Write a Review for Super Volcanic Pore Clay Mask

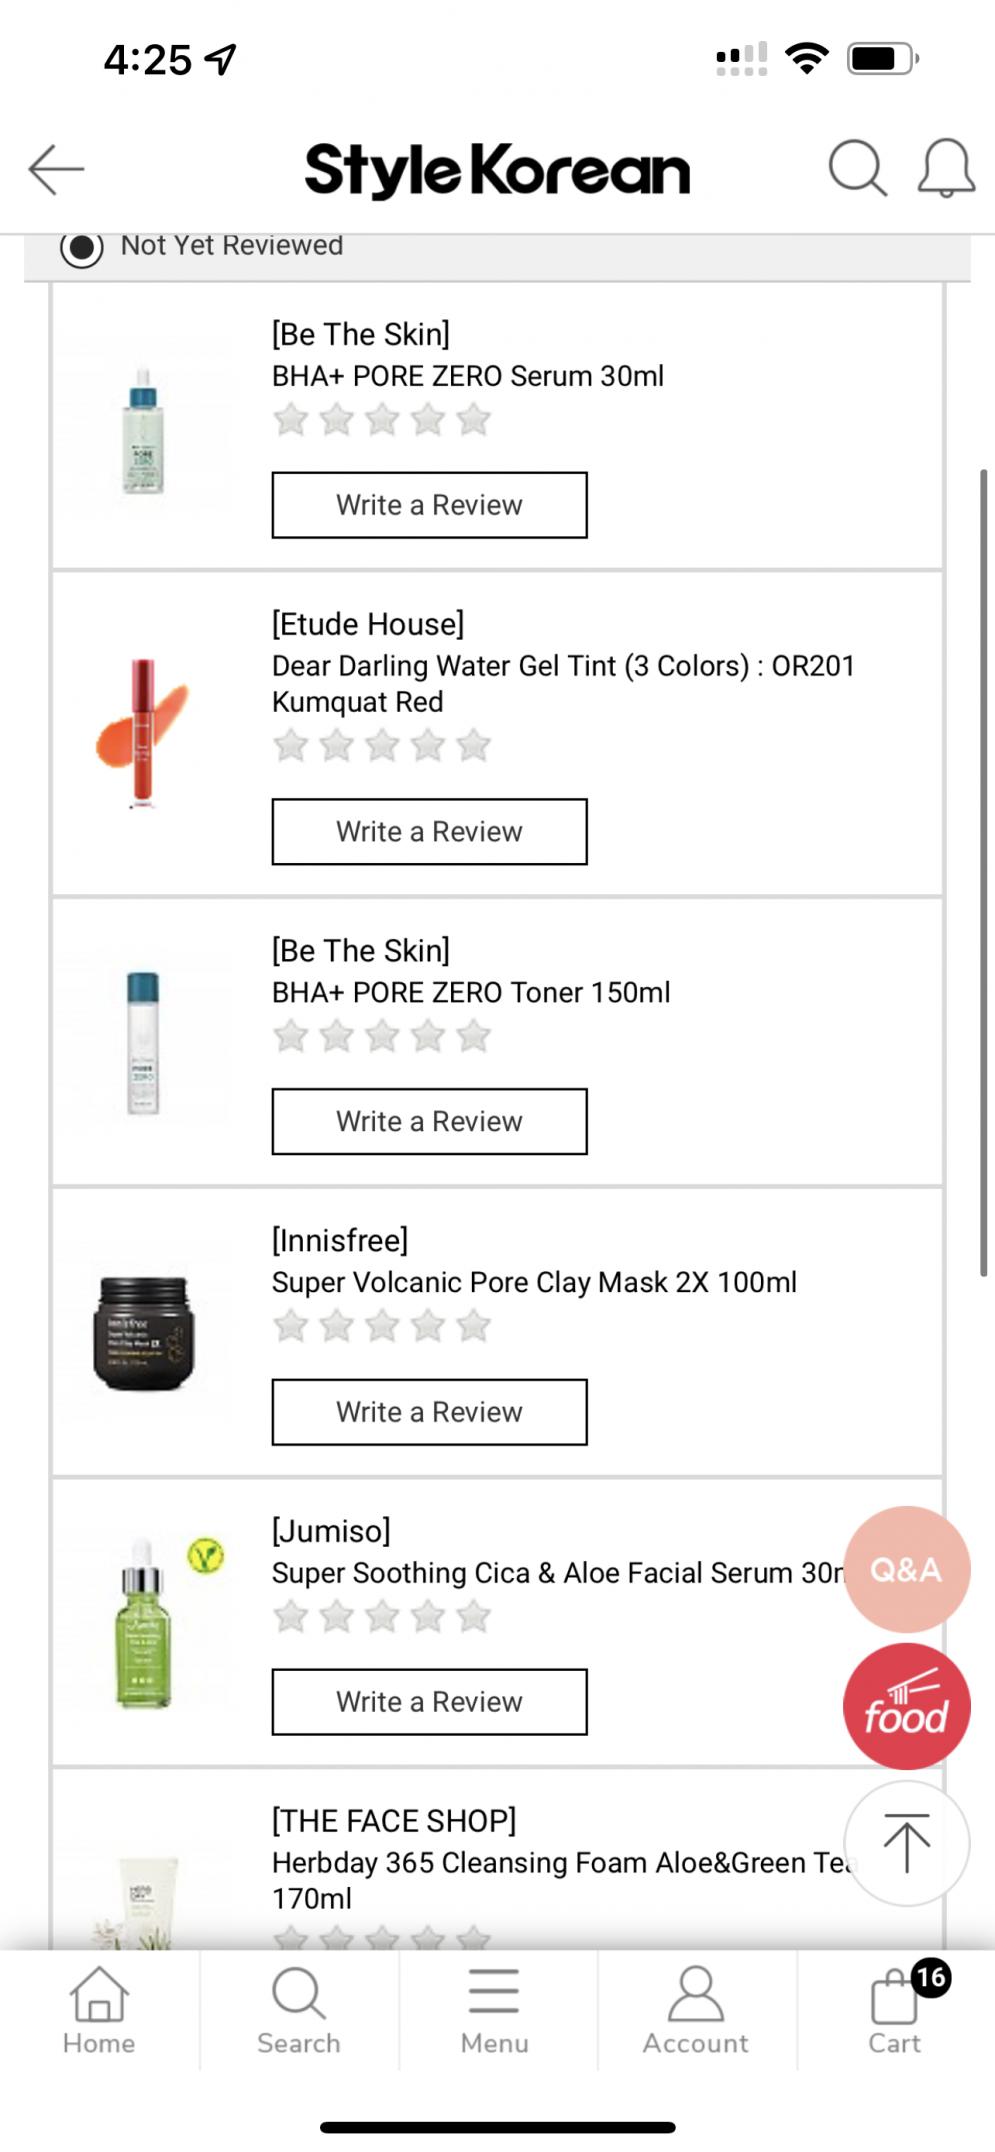click(429, 1412)
